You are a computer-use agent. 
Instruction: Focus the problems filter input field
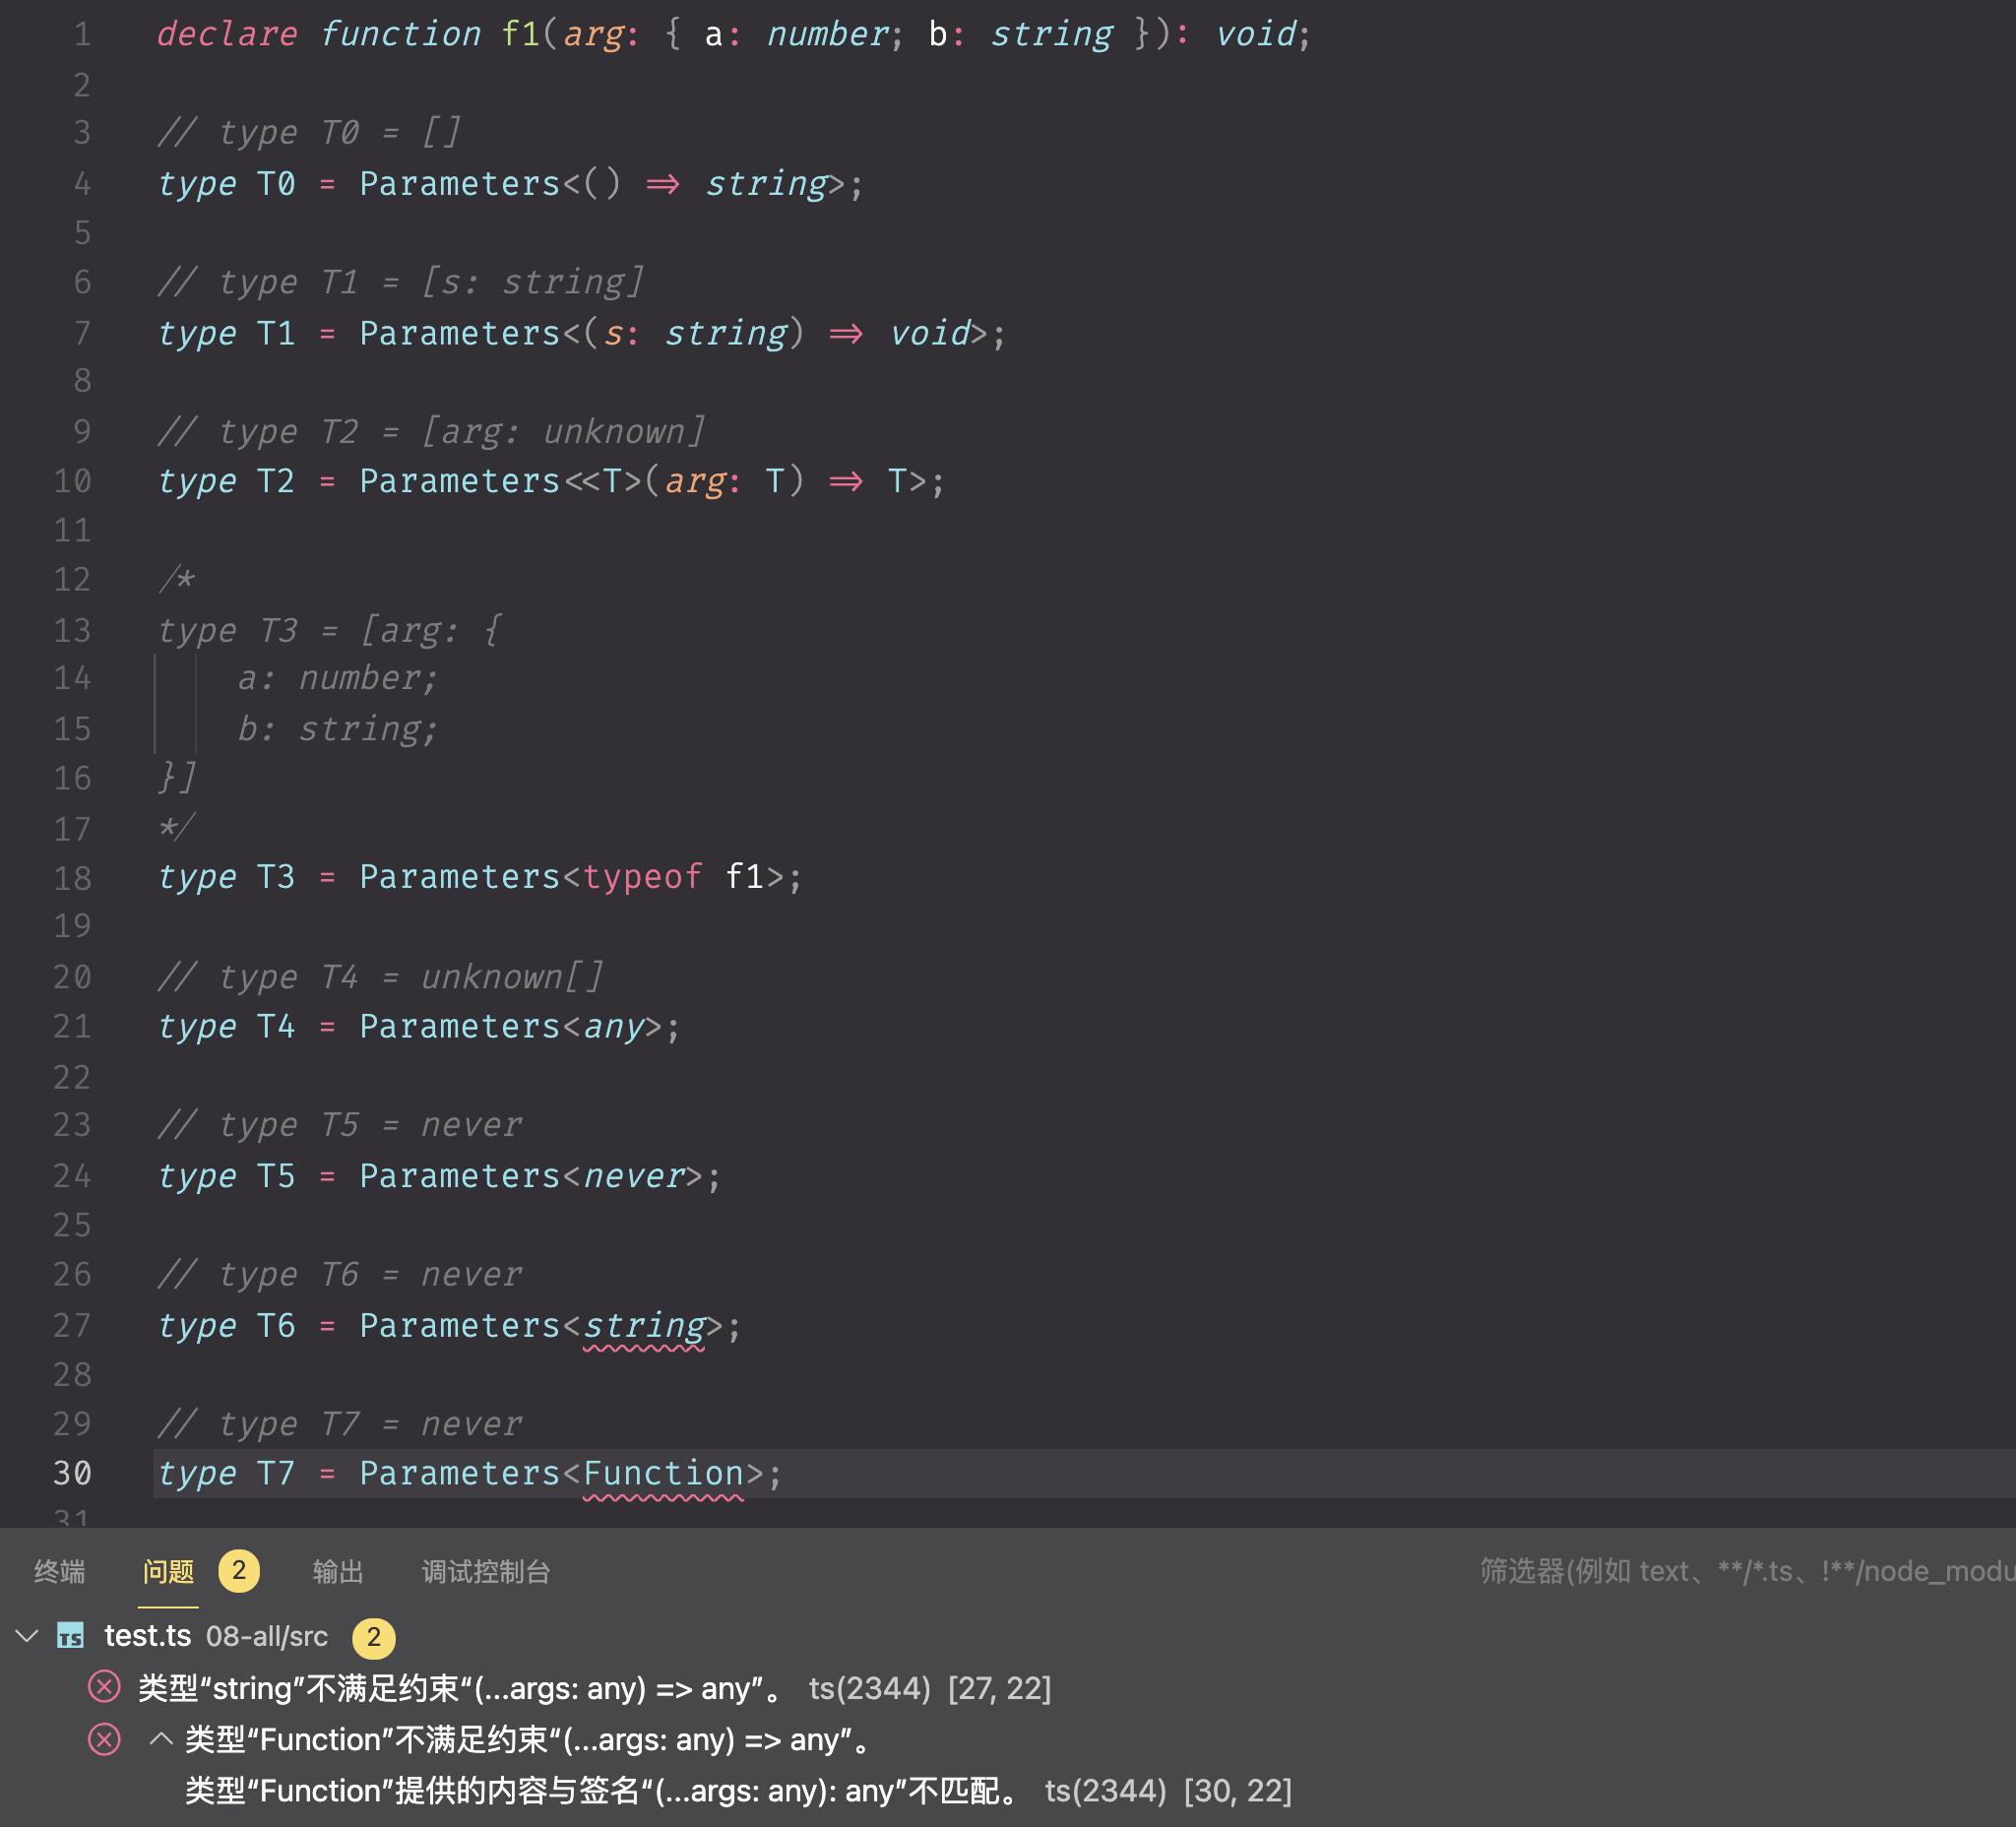(1745, 1571)
